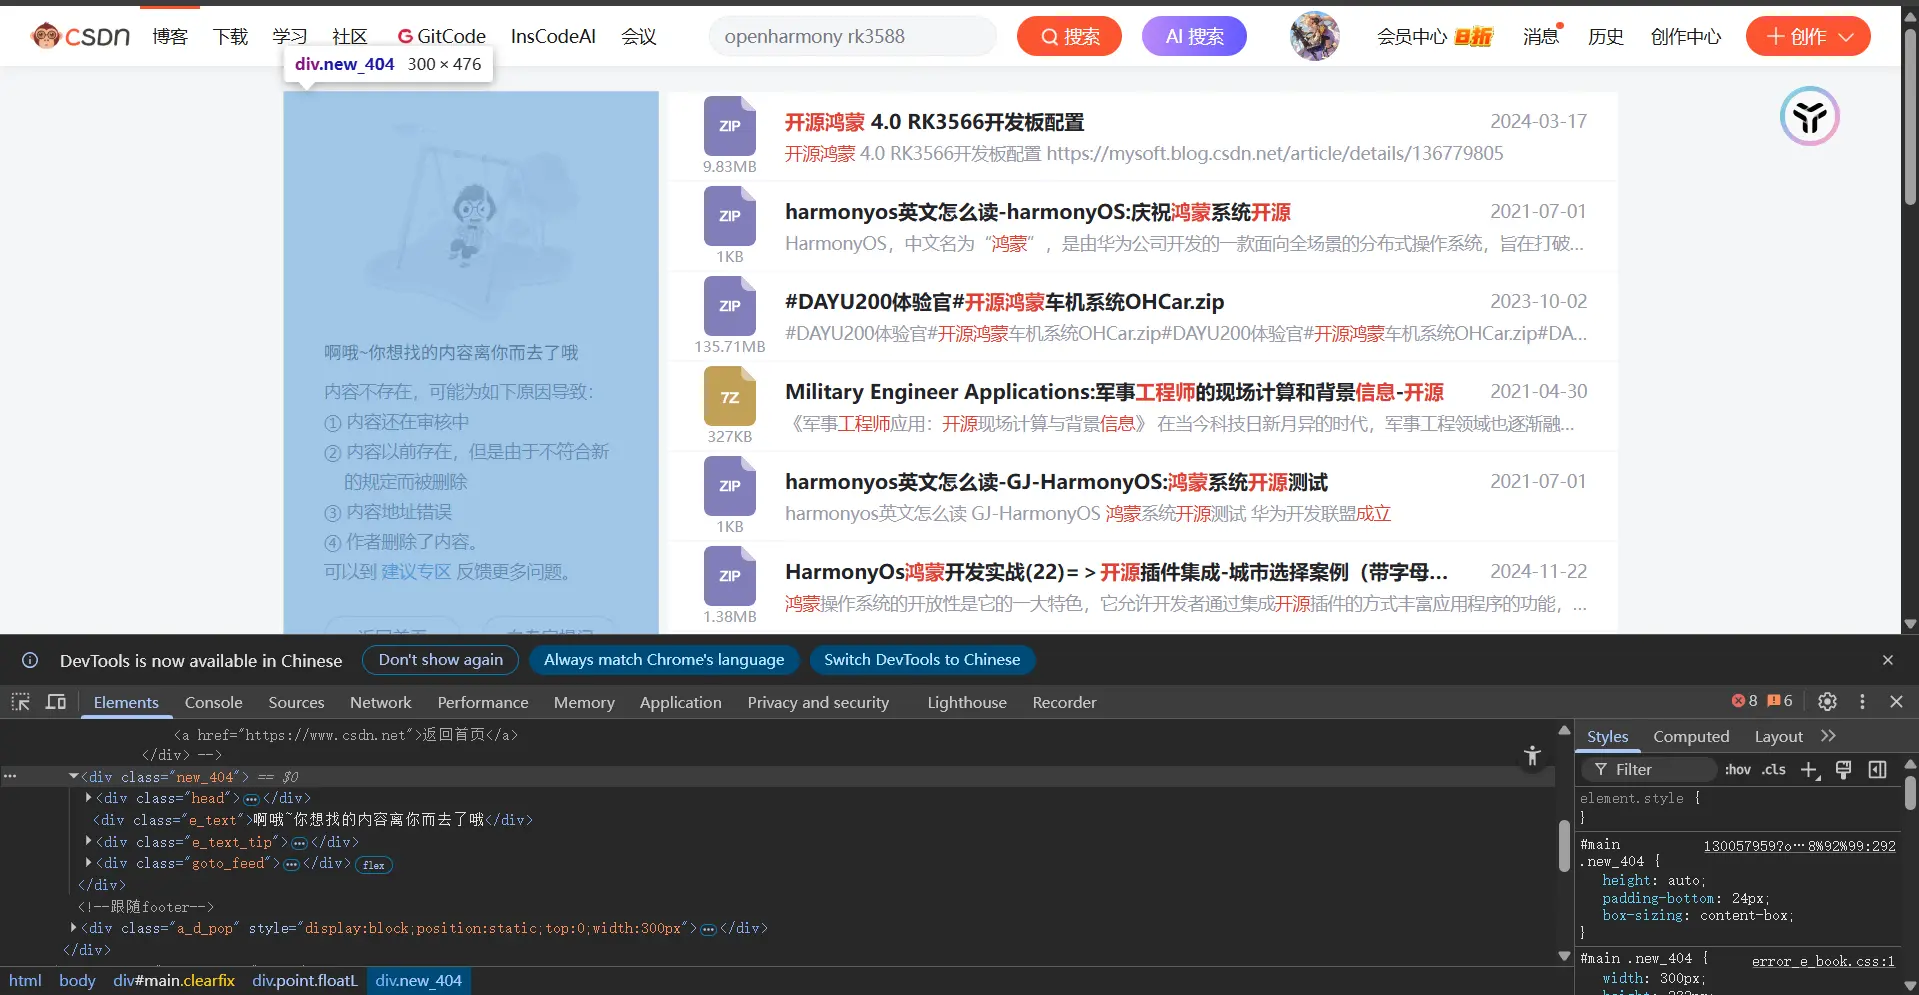Open the 创作 dropdown button
The height and width of the screenshot is (995, 1919).
coord(1808,36)
